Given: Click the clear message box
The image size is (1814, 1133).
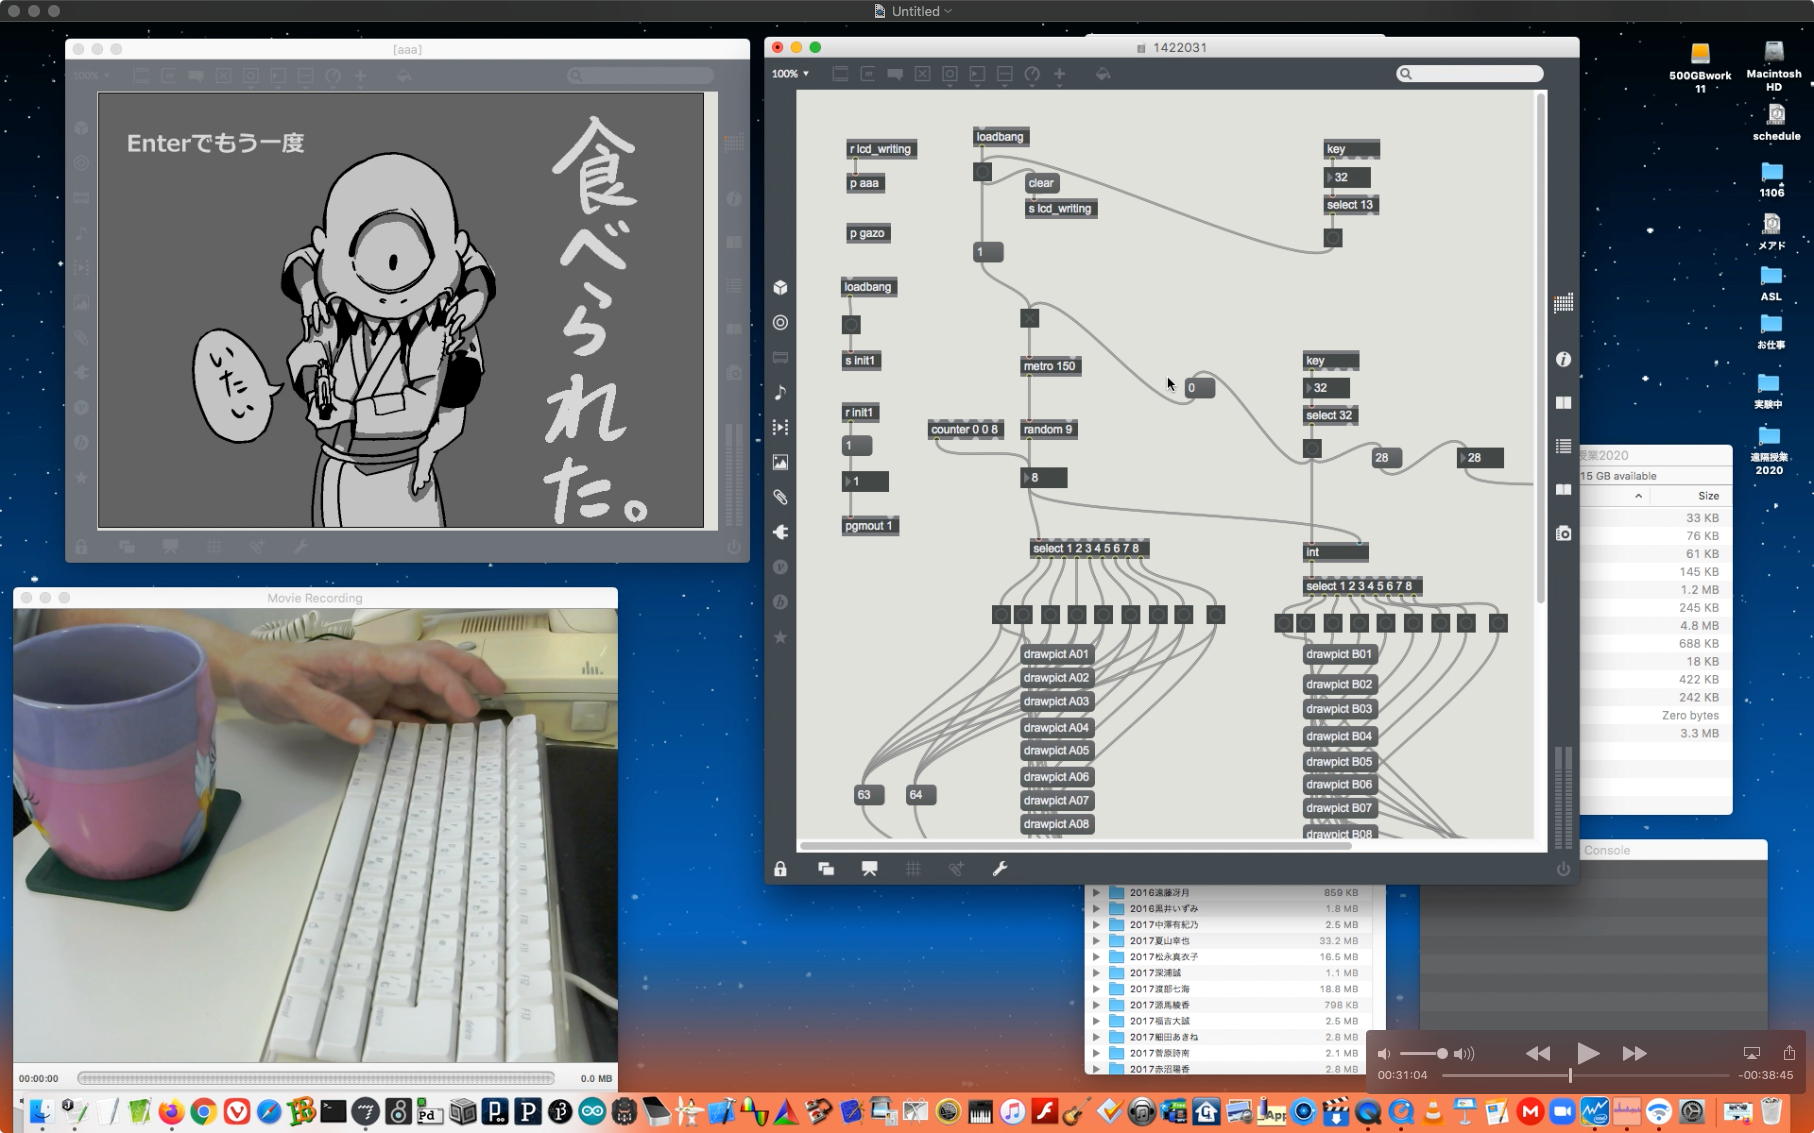Looking at the screenshot, I should coord(1041,183).
